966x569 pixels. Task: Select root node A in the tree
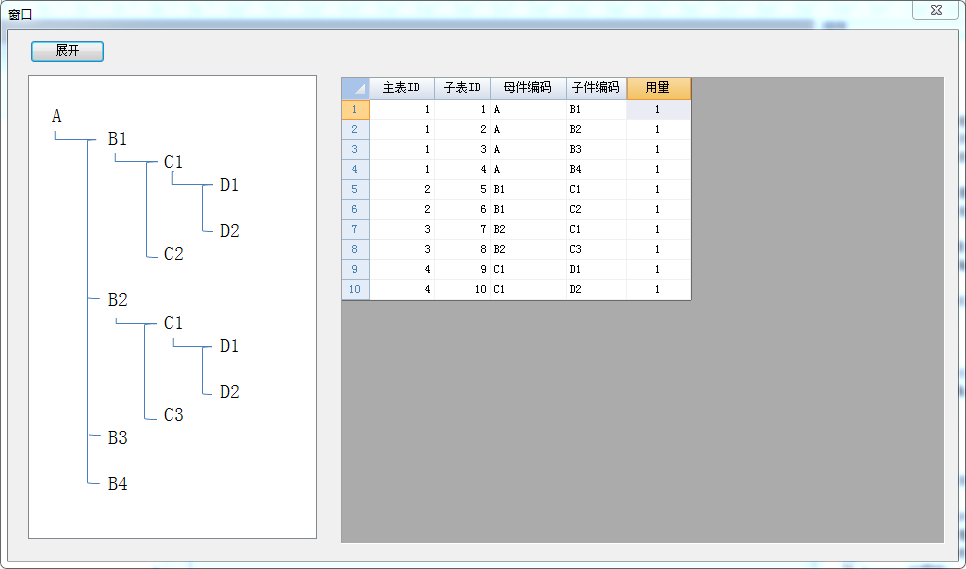coord(57,116)
